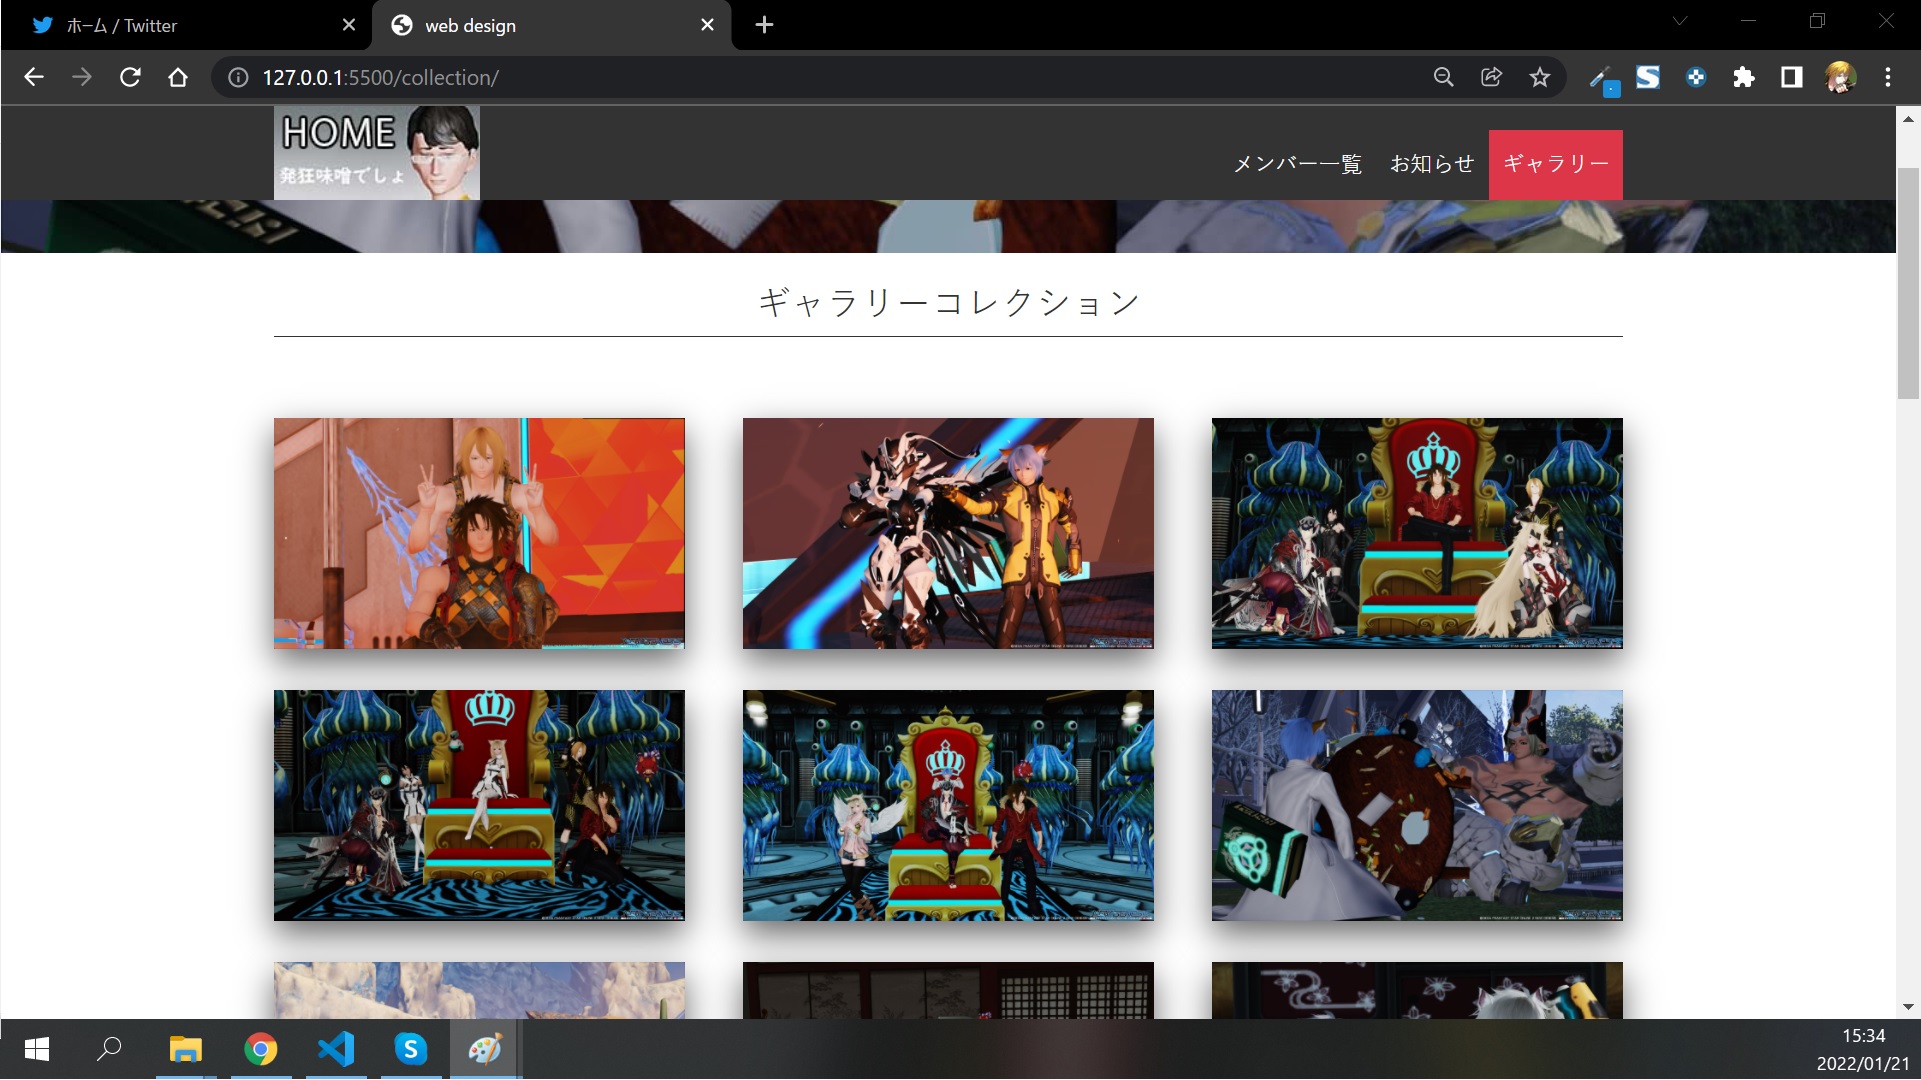Open thumbnail with fox-eared girl on throne

(479, 805)
